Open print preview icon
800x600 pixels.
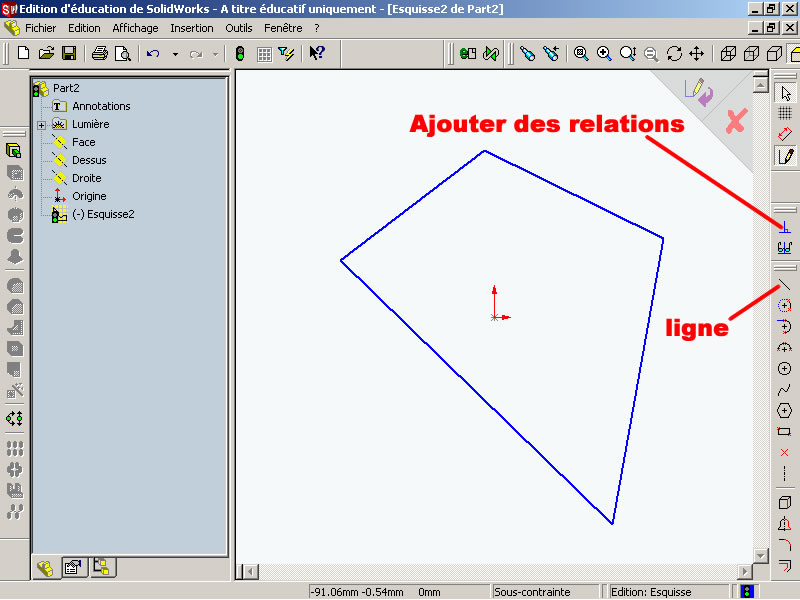[122, 53]
